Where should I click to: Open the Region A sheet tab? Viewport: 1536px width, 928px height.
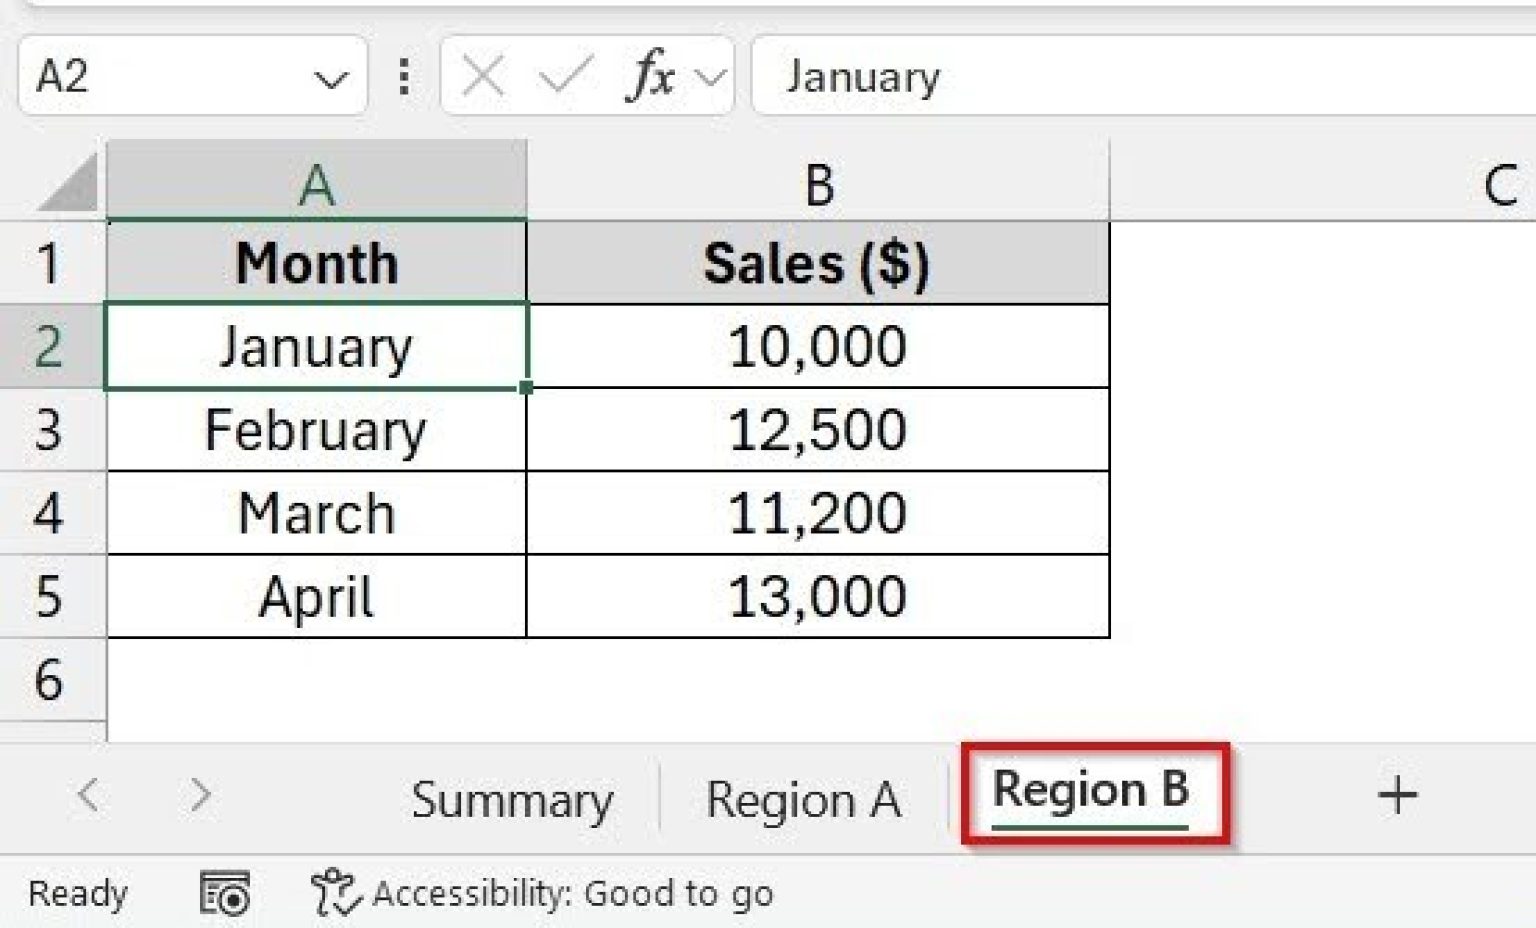805,798
